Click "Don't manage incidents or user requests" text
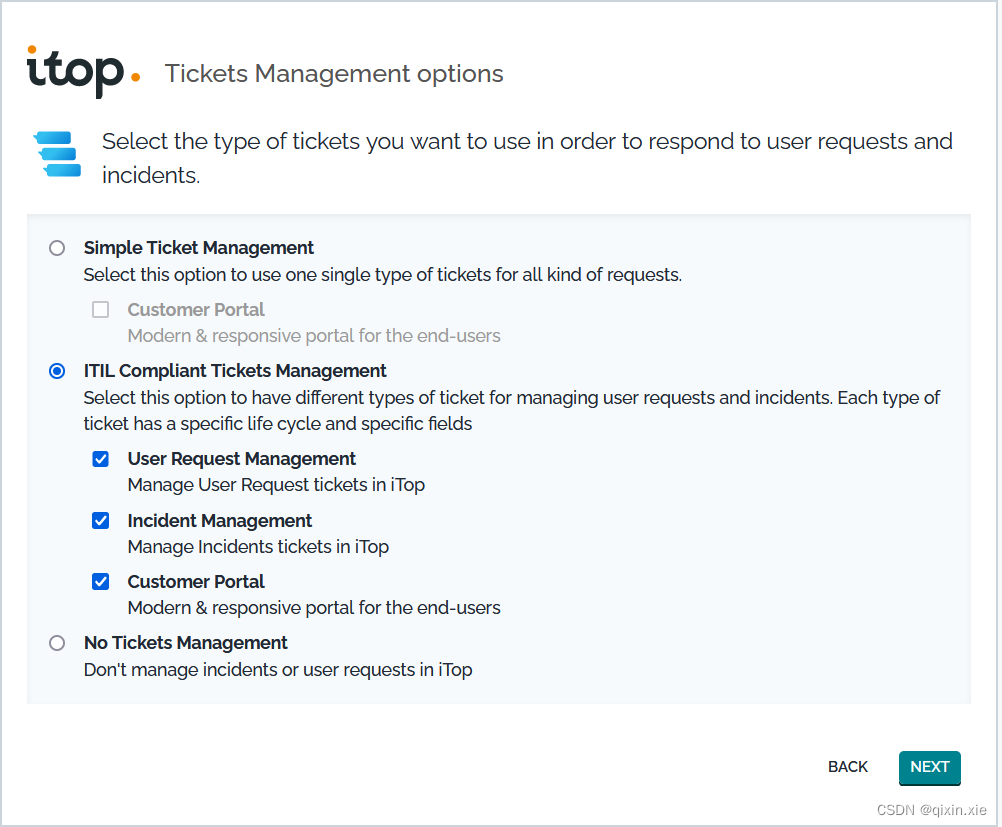 (278, 670)
